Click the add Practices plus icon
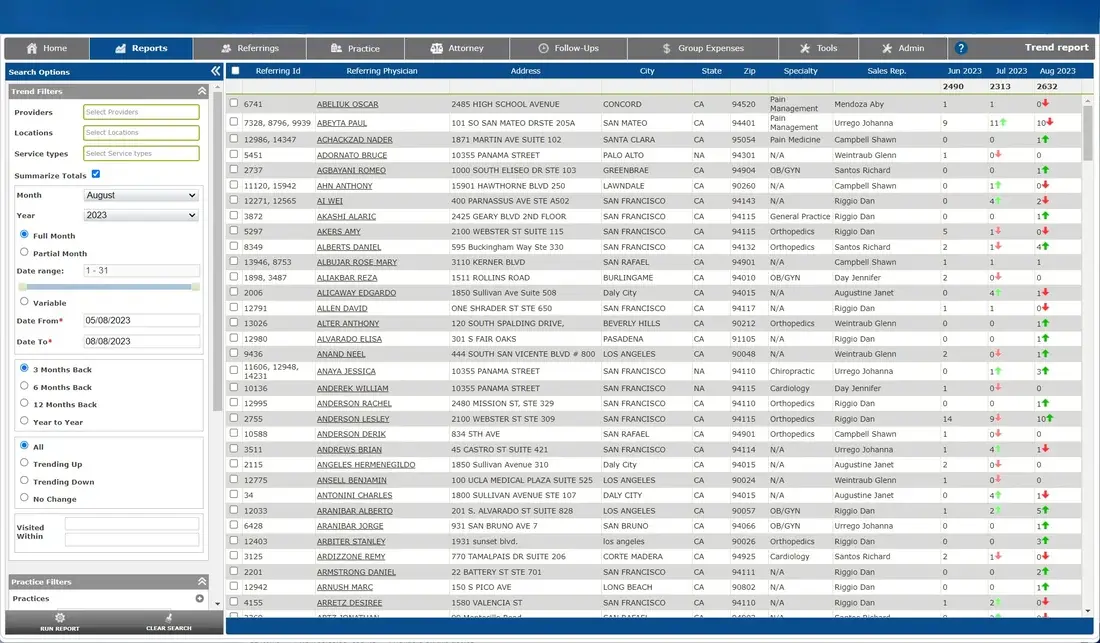This screenshot has height=643, width=1100. (199, 598)
